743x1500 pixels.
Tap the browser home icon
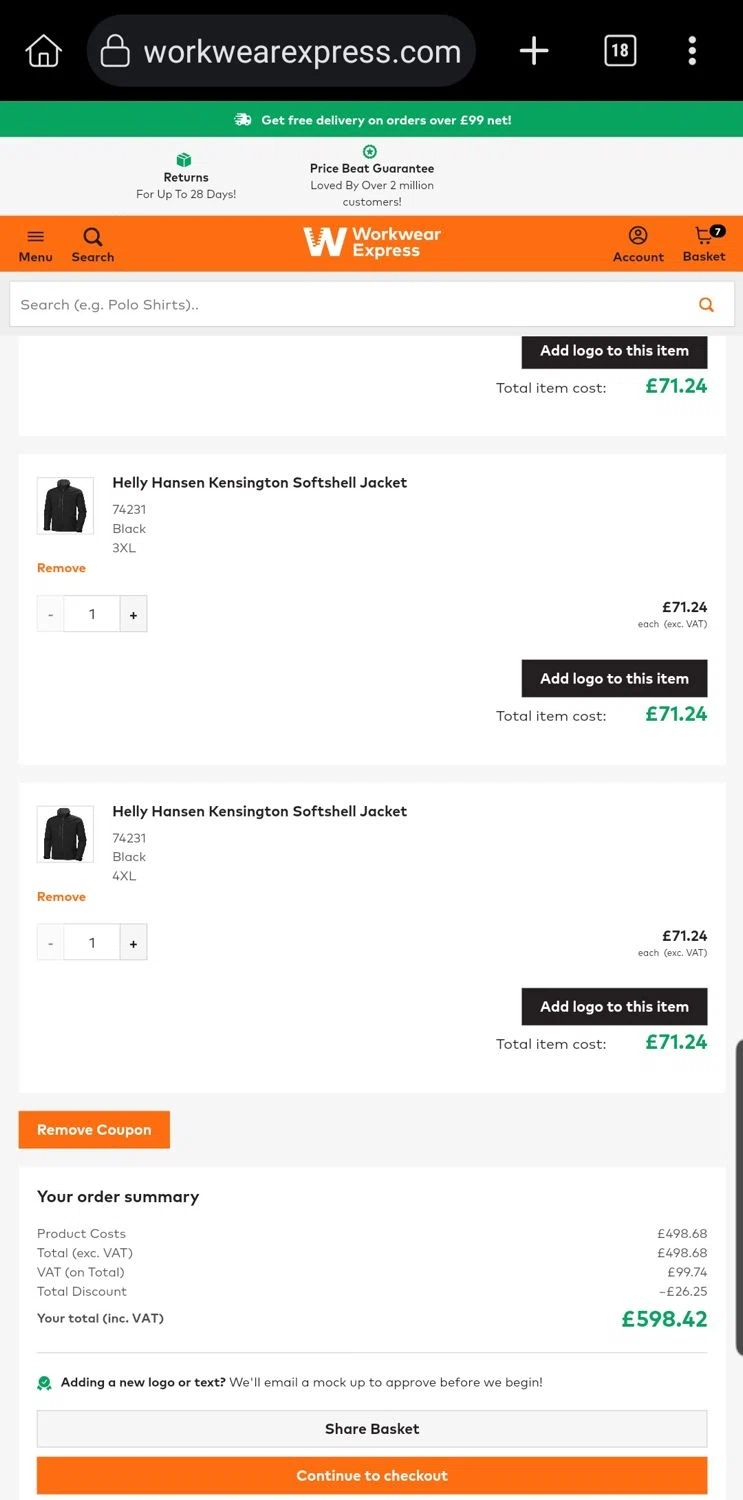coord(43,51)
